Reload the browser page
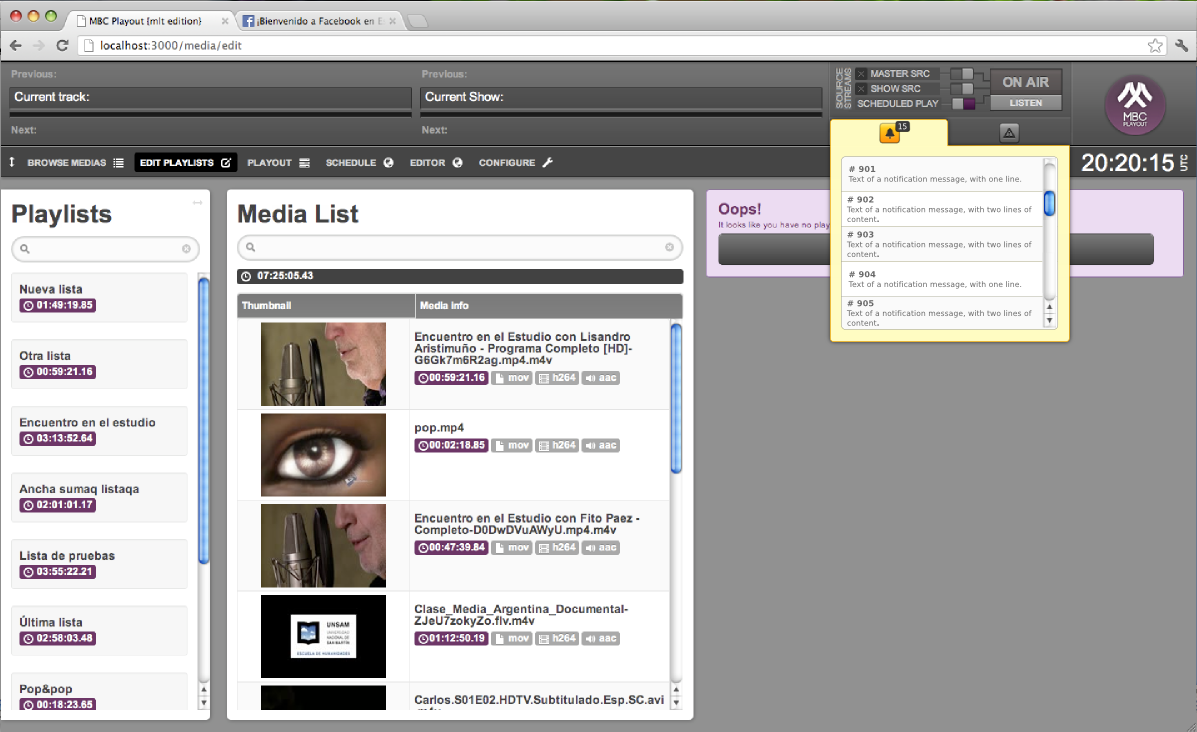This screenshot has height=732, width=1197. (x=63, y=46)
